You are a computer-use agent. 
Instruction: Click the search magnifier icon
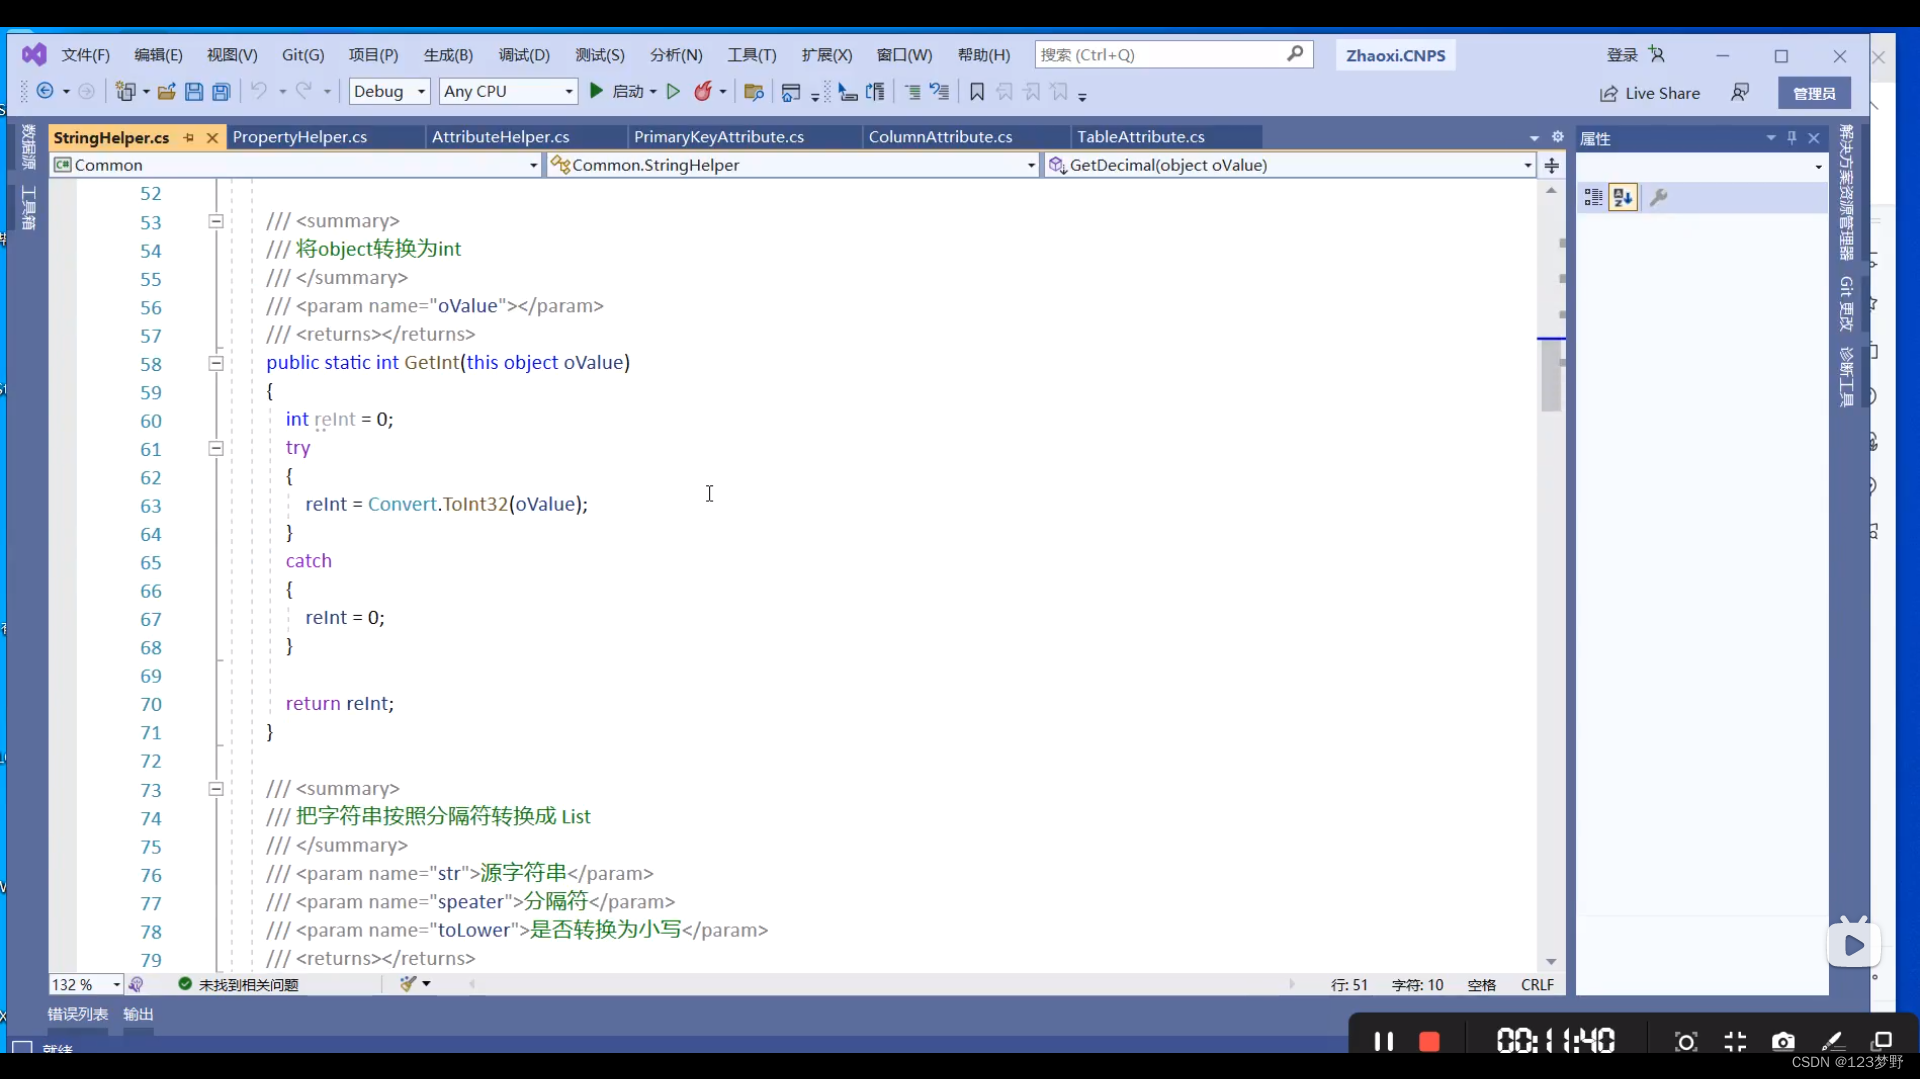point(1295,54)
